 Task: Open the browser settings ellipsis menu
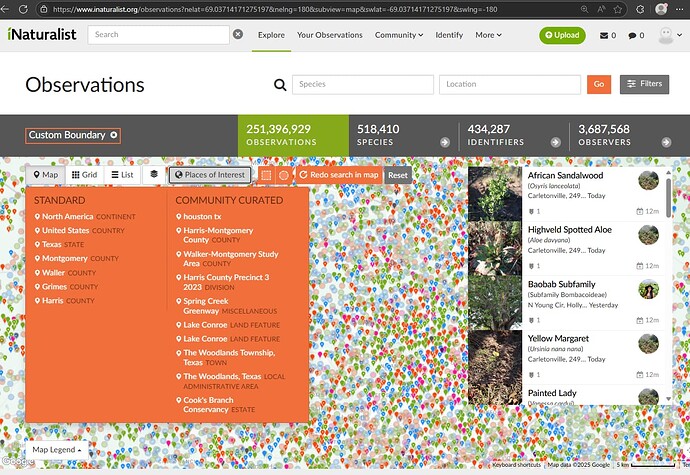(679, 9)
